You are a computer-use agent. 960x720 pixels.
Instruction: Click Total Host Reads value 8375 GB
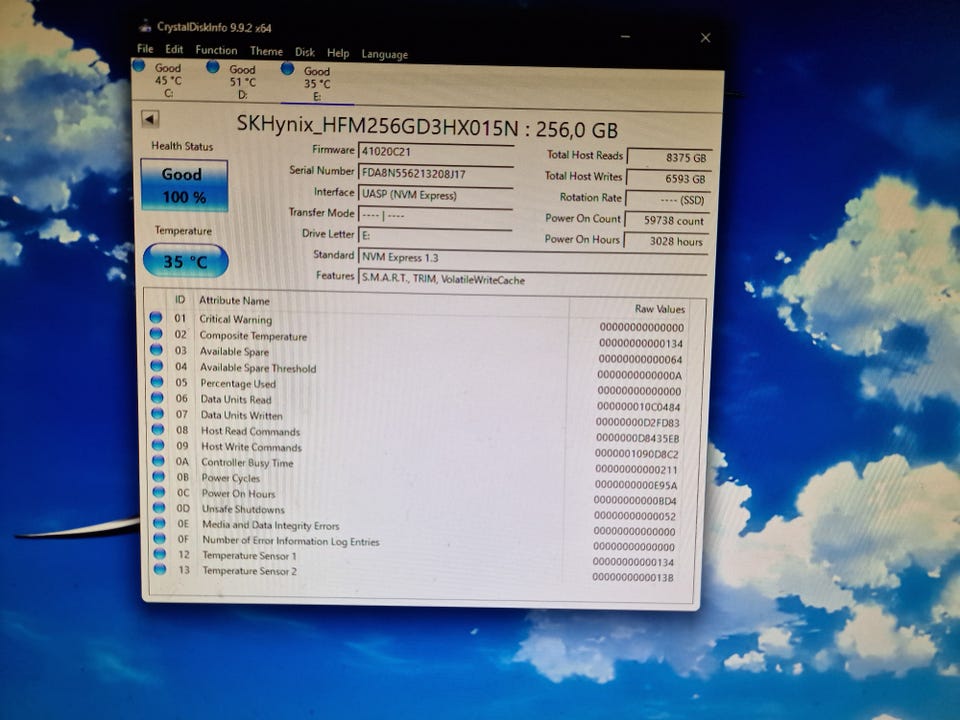(669, 157)
